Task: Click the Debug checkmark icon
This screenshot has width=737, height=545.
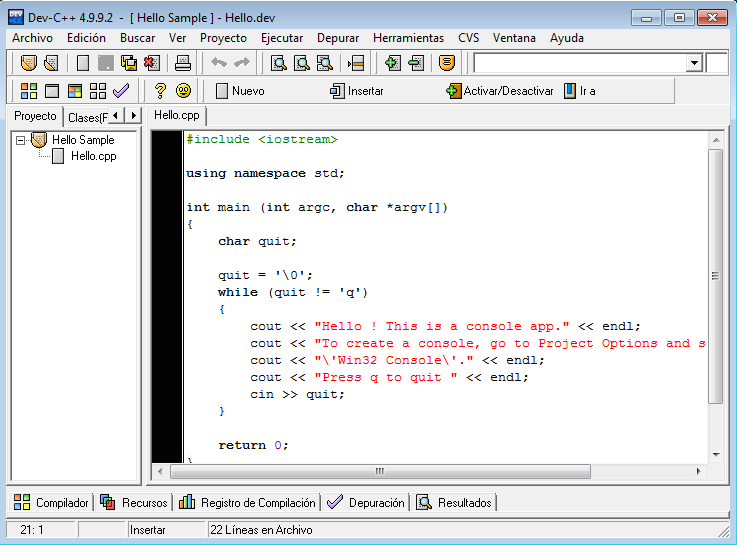Action: pos(121,91)
